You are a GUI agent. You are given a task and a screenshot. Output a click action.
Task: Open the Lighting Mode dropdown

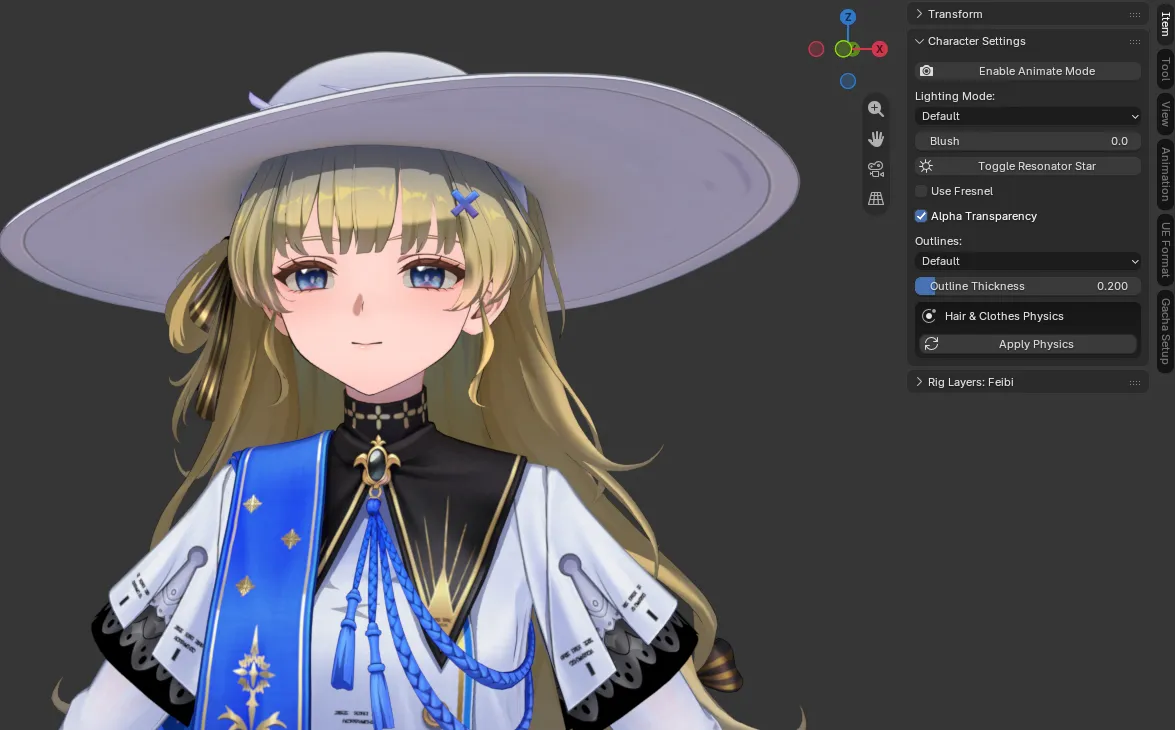[x=1027, y=116]
